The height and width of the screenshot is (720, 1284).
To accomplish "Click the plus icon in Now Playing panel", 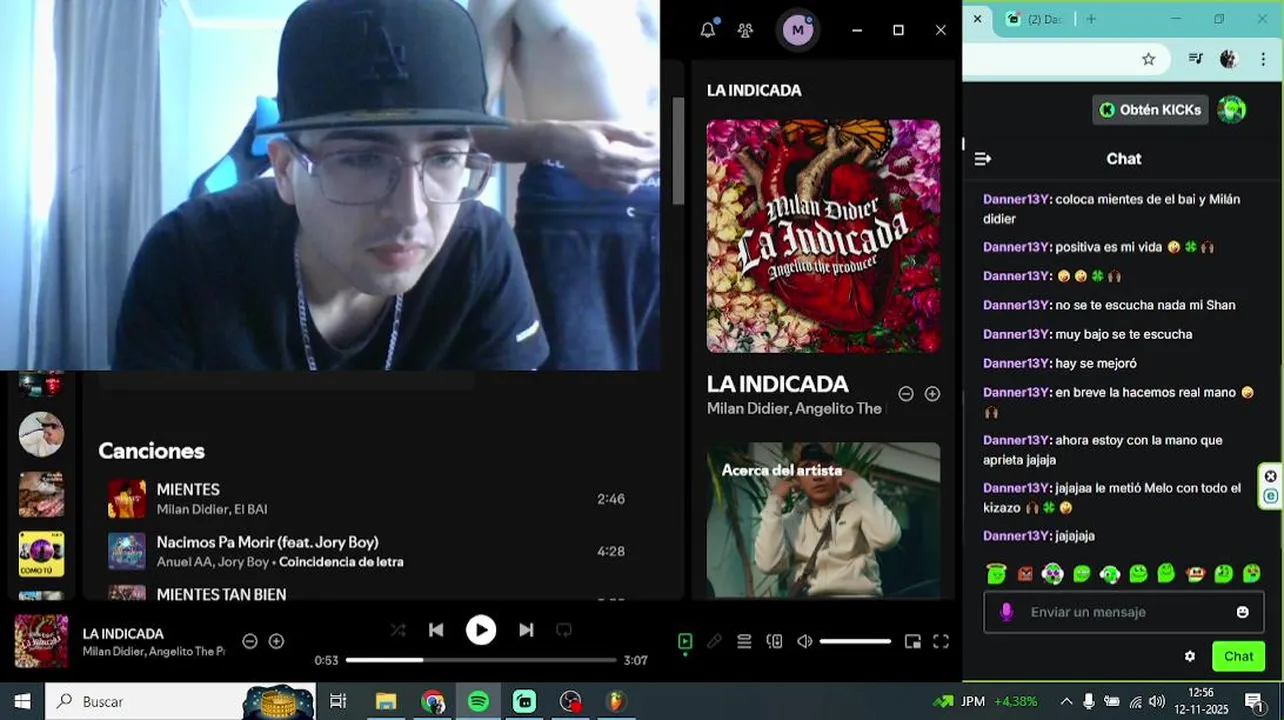I will click(932, 394).
